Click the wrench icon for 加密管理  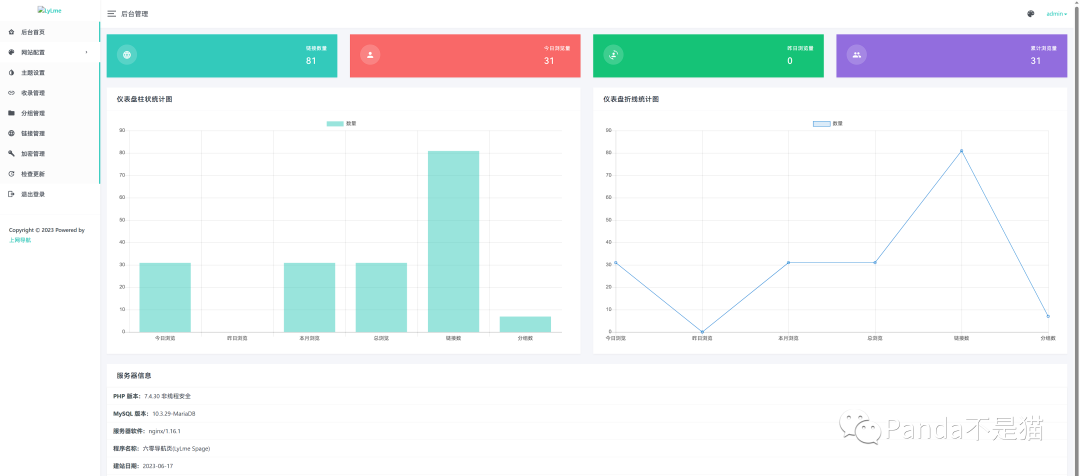pos(11,154)
